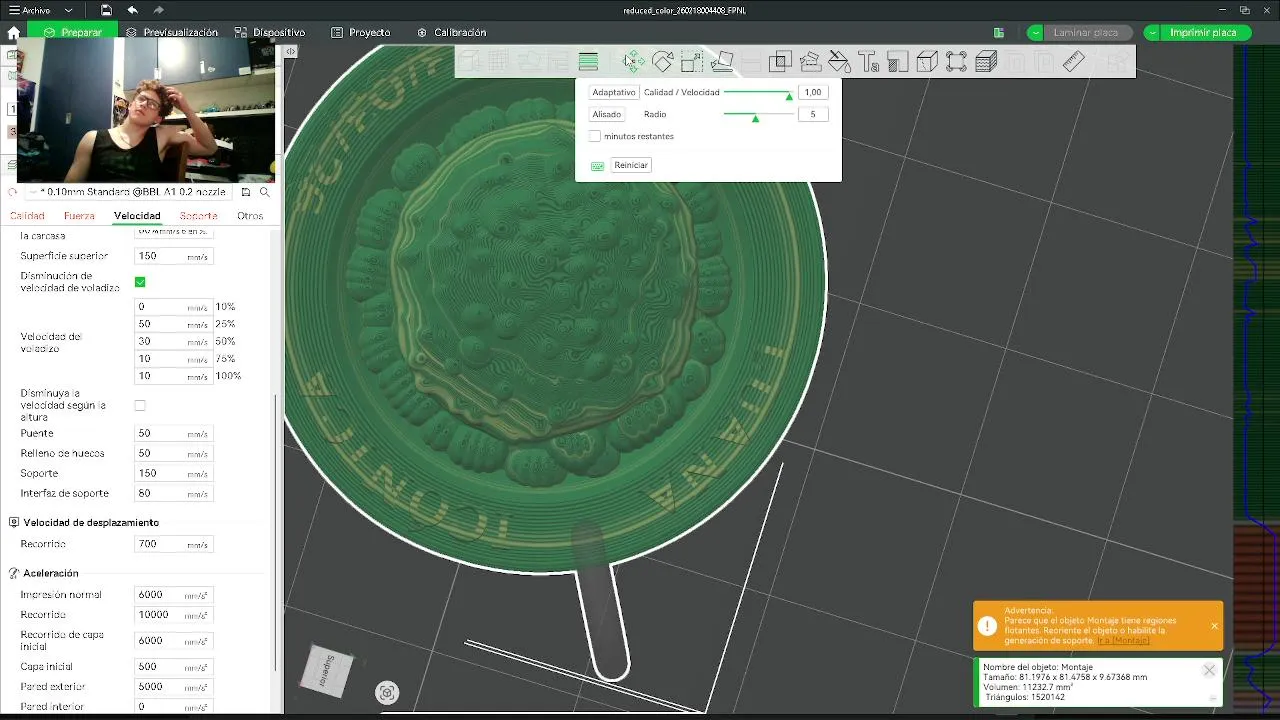Click the Reiniciar button
The height and width of the screenshot is (720, 1280).
pos(631,165)
